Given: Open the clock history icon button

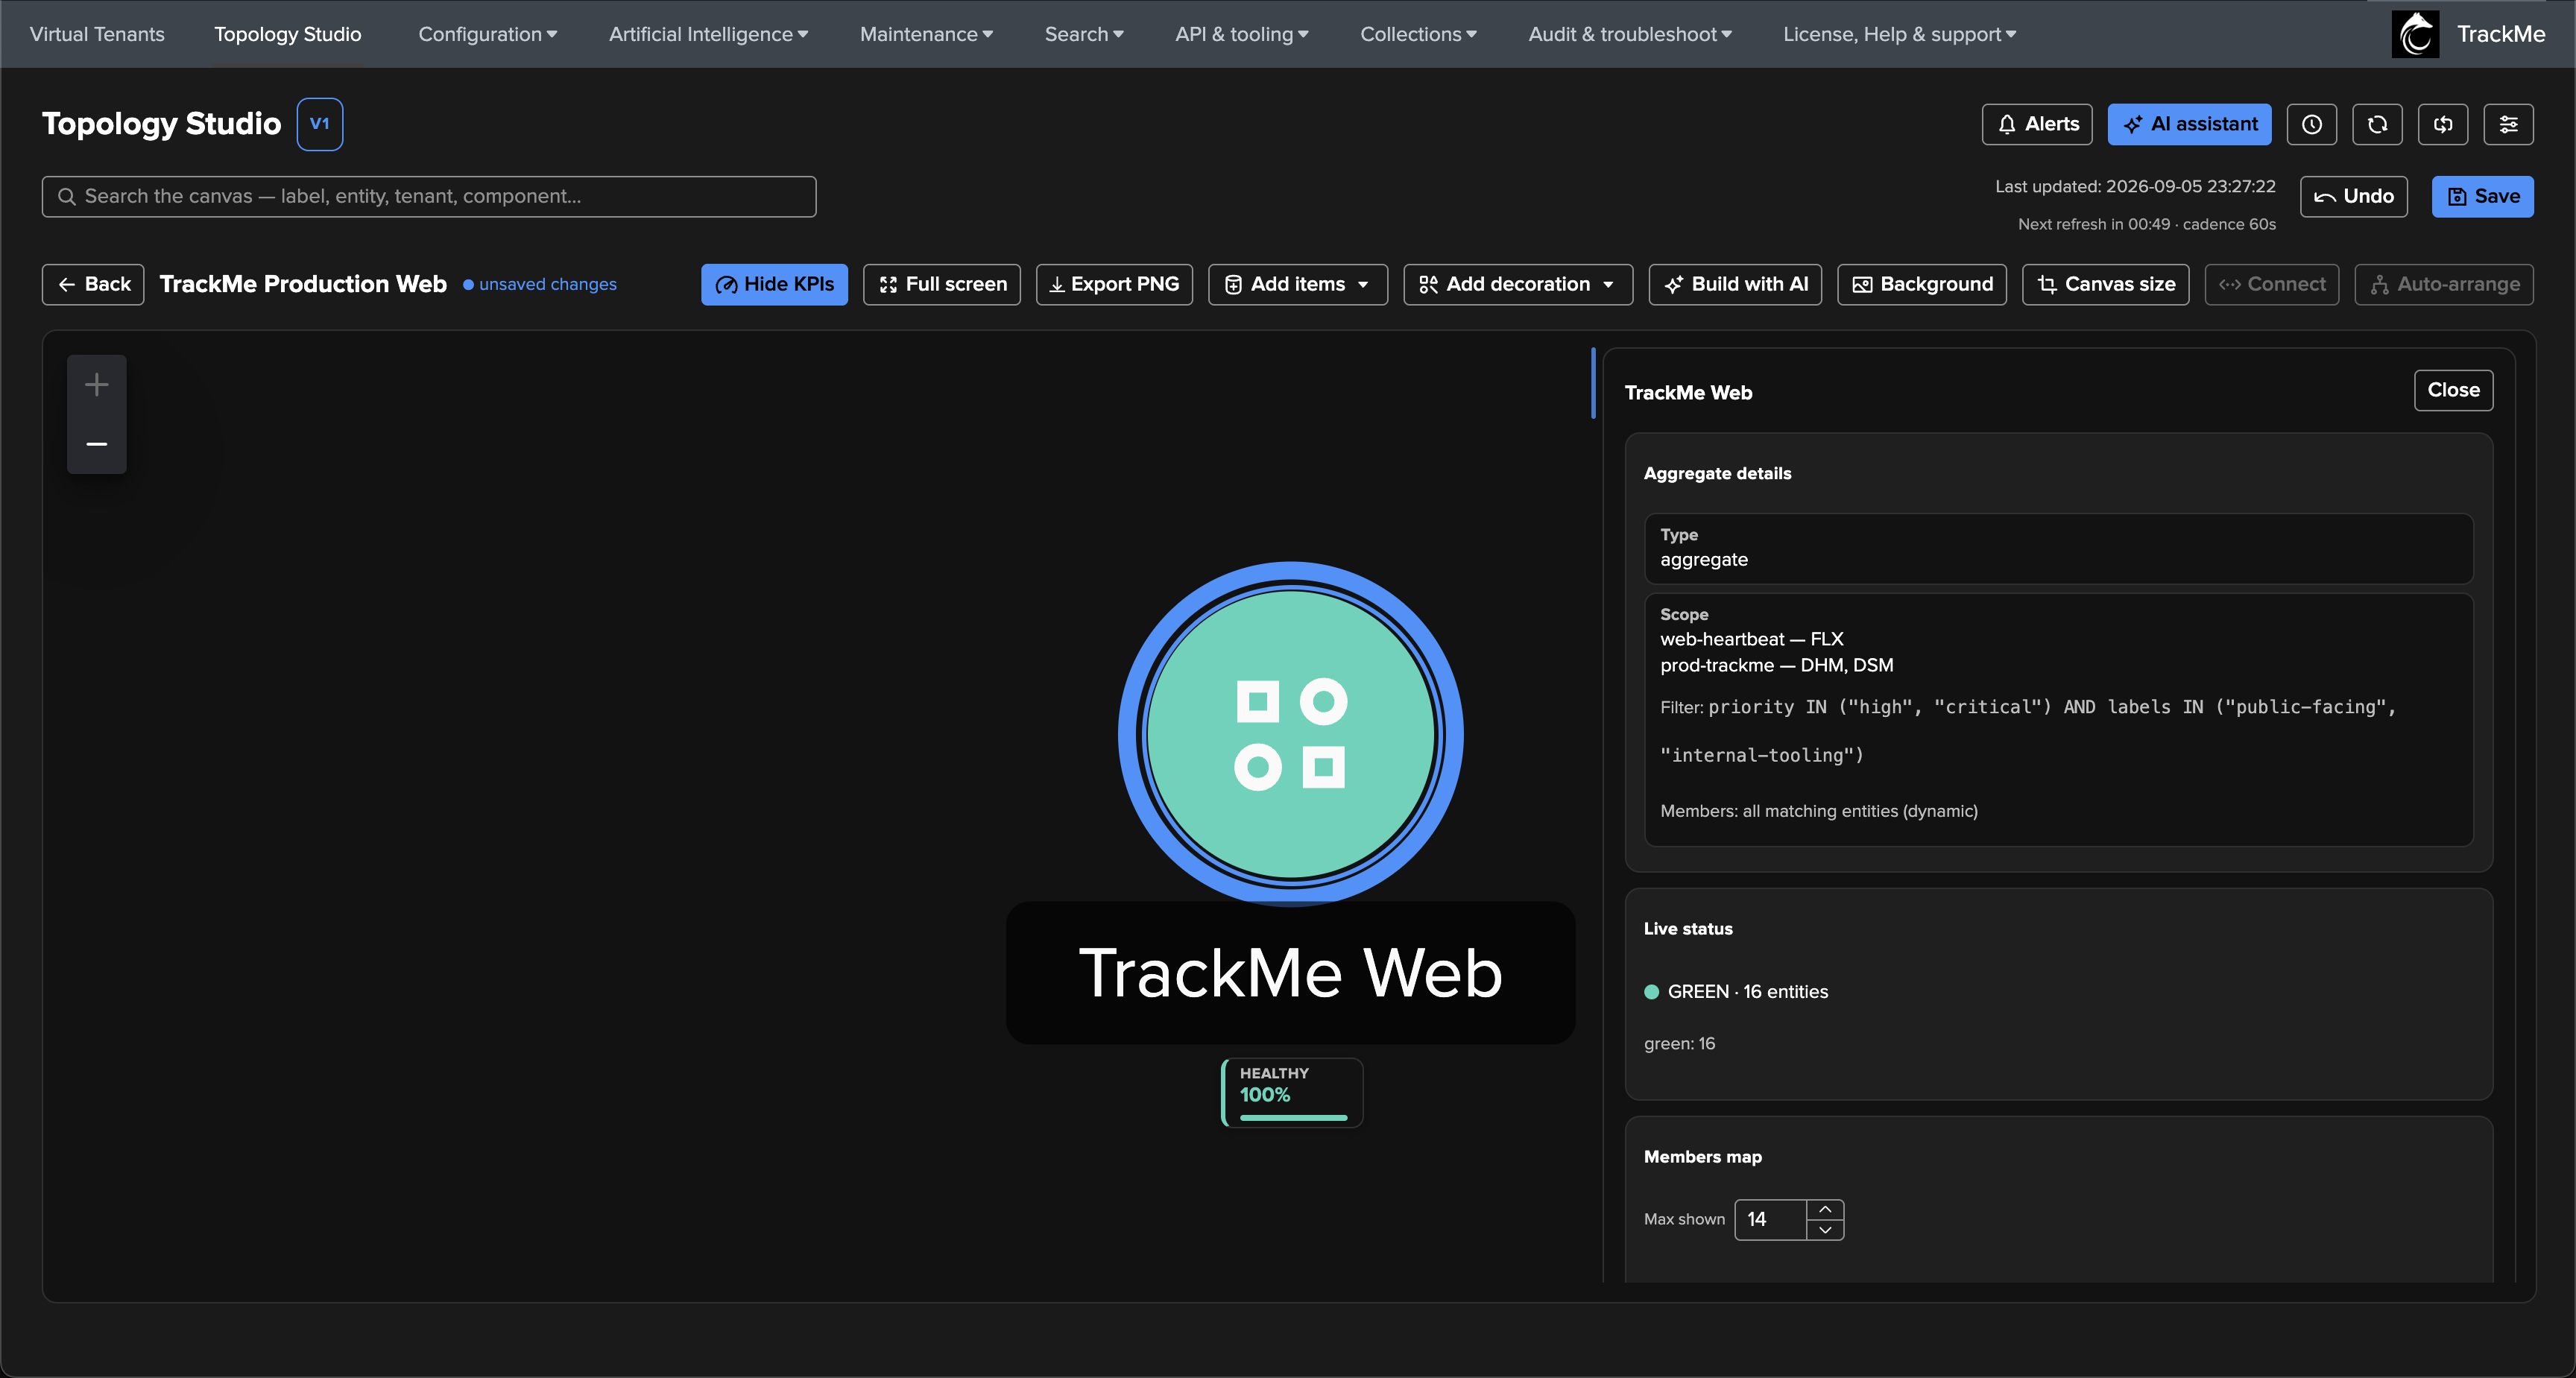Looking at the screenshot, I should click(2311, 124).
